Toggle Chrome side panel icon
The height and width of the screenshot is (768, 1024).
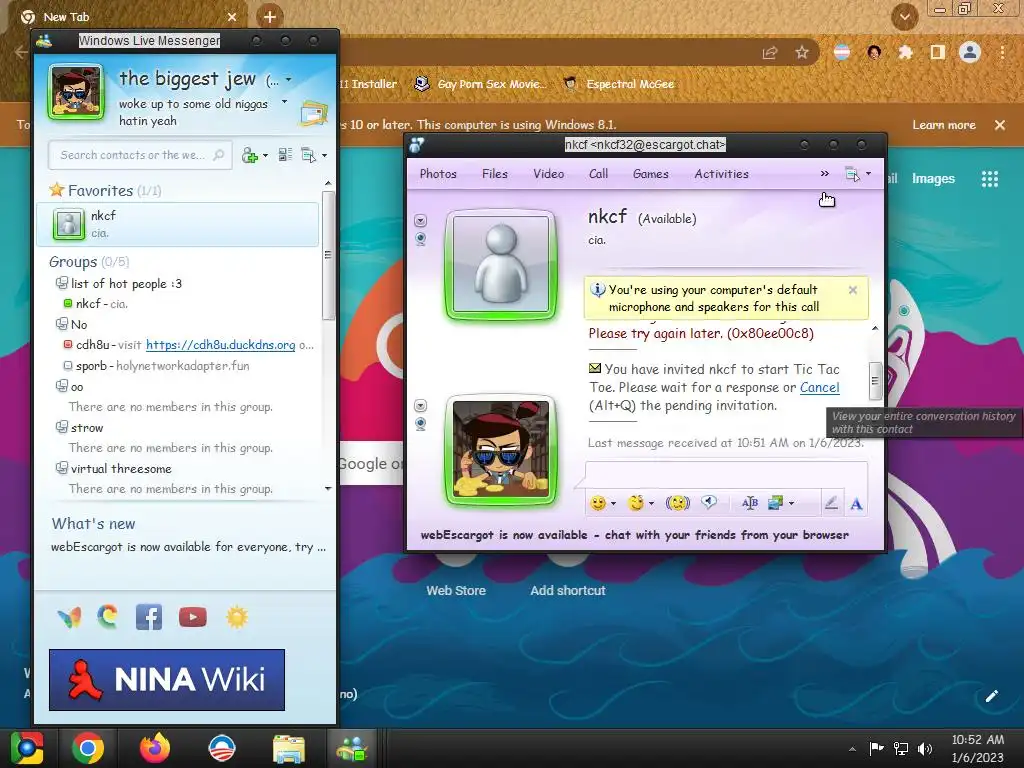938,52
